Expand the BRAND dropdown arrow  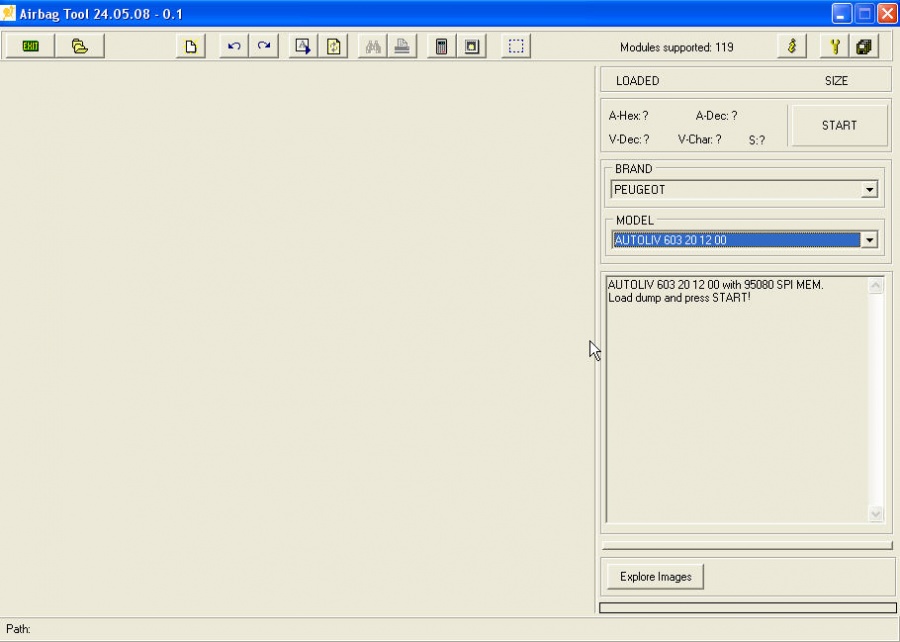tap(870, 189)
